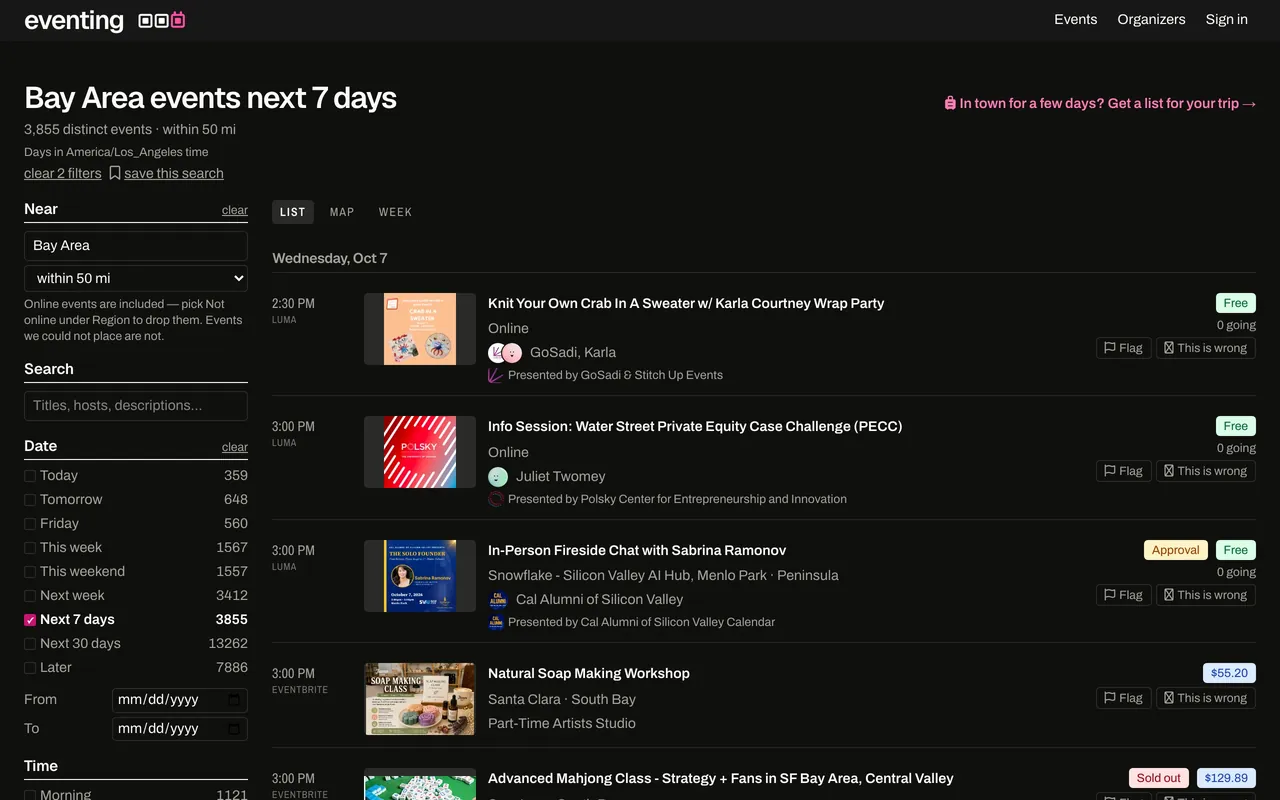This screenshot has height=800, width=1280.
Task: Click the Polsky Center presenter logo icon
Action: pyautogui.click(x=495, y=499)
